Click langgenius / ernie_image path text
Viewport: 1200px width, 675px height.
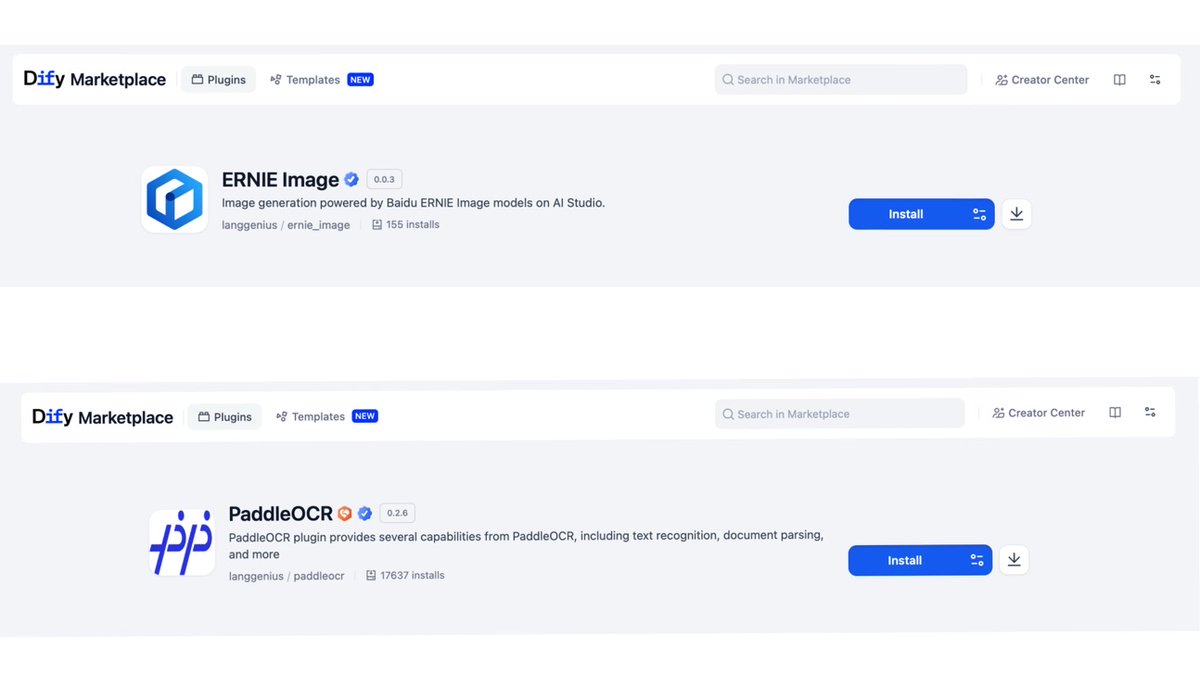(x=286, y=225)
